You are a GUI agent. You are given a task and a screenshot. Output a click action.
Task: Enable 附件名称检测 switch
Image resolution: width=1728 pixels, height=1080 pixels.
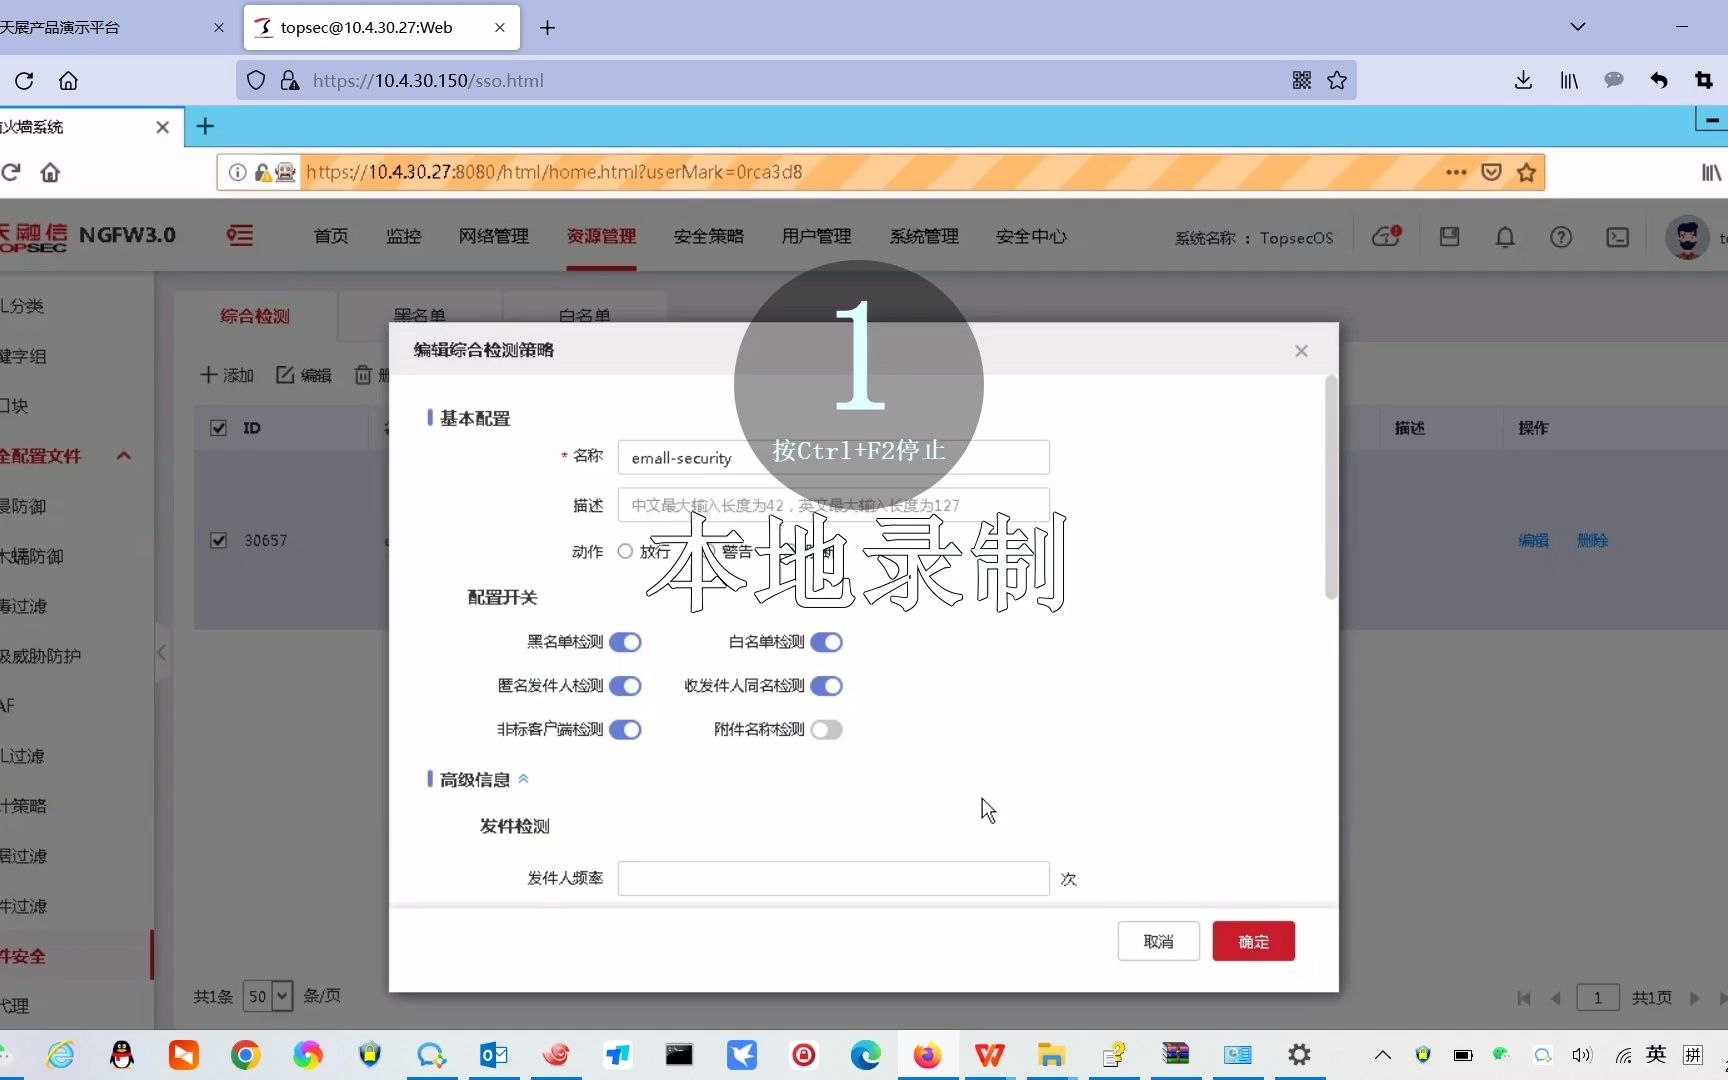(x=826, y=730)
